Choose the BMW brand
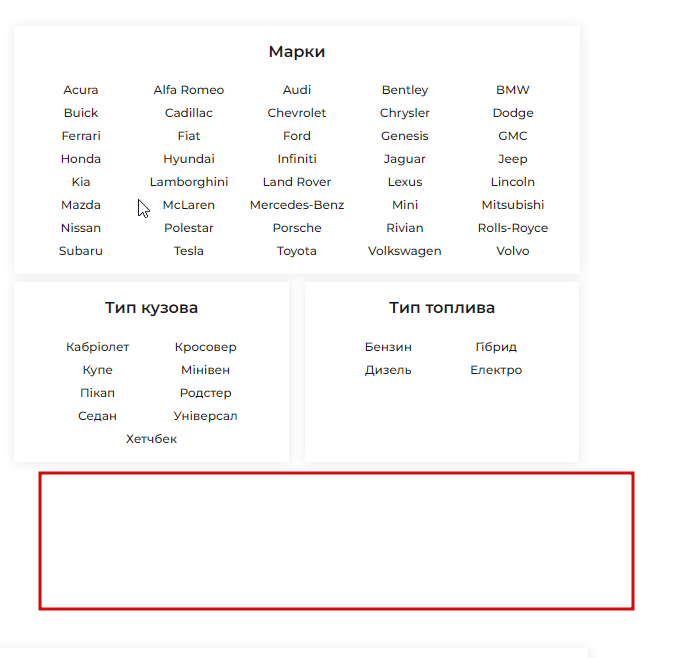Image resolution: width=689 pixels, height=658 pixels. coord(513,90)
